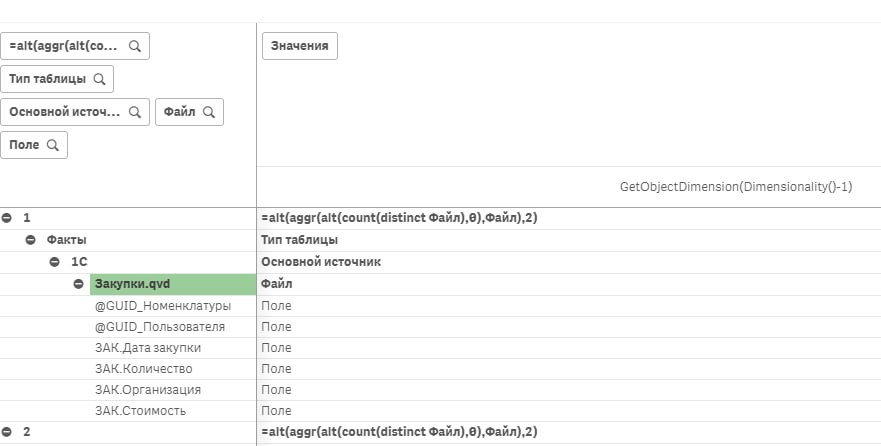Select ЗАК.Организация field row
Viewport: 881px width, 446px height.
[x=148, y=390]
